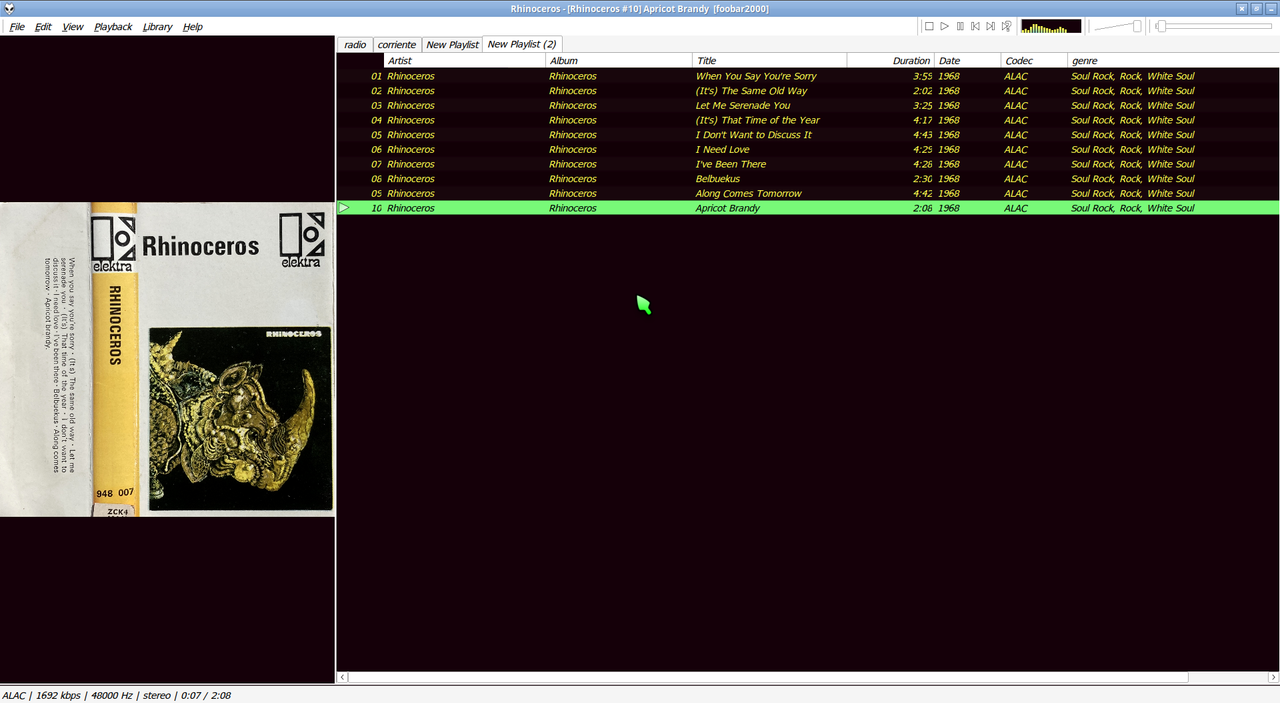Switch to the corriente playlist tab
Image resolution: width=1280 pixels, height=703 pixels.
tap(397, 45)
